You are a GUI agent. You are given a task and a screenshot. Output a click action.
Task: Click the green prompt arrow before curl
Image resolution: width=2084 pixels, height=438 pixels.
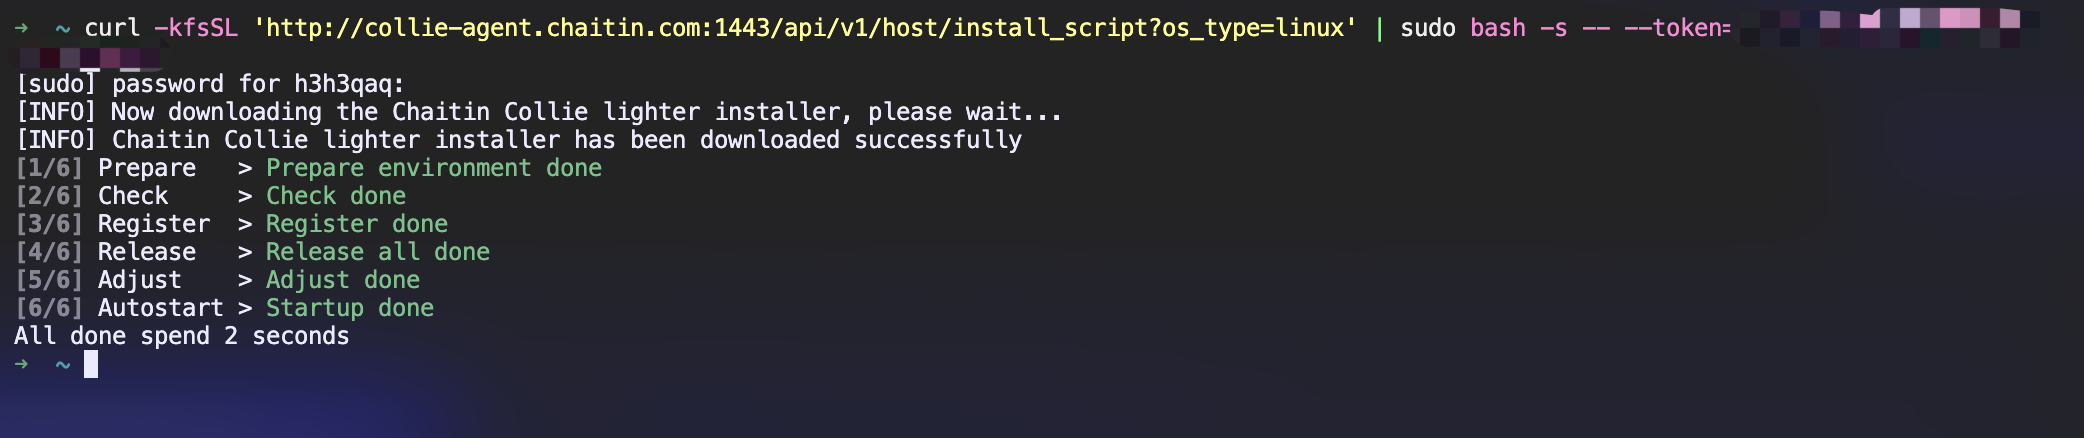(x=22, y=28)
